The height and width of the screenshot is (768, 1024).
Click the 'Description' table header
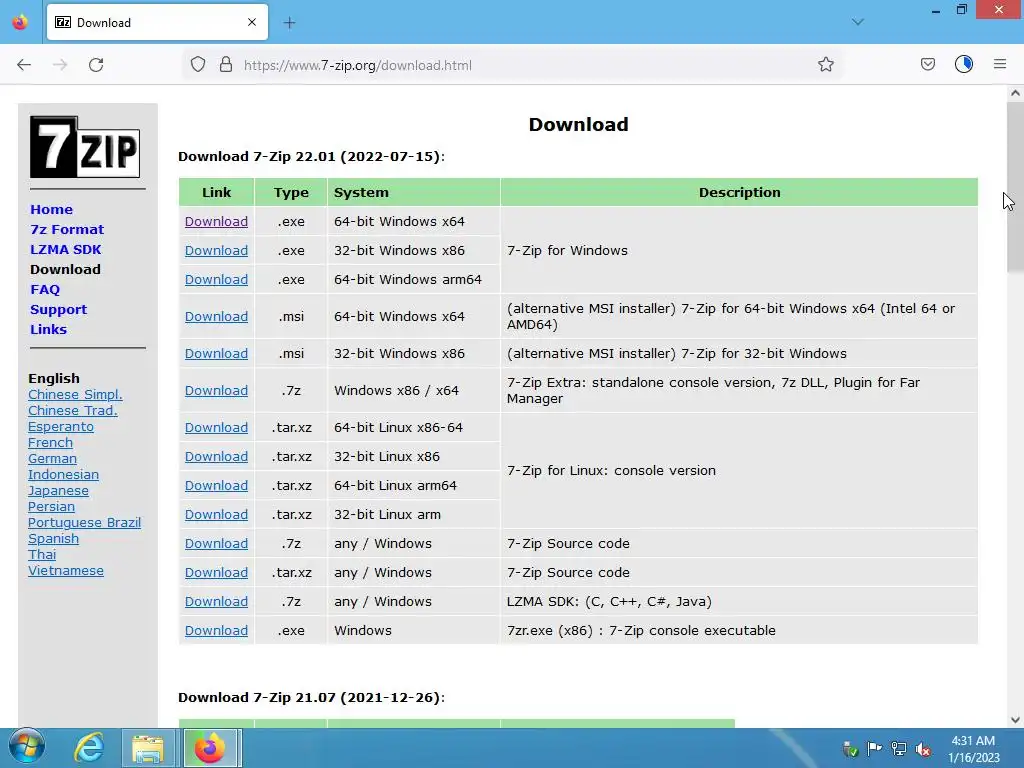[x=739, y=193]
